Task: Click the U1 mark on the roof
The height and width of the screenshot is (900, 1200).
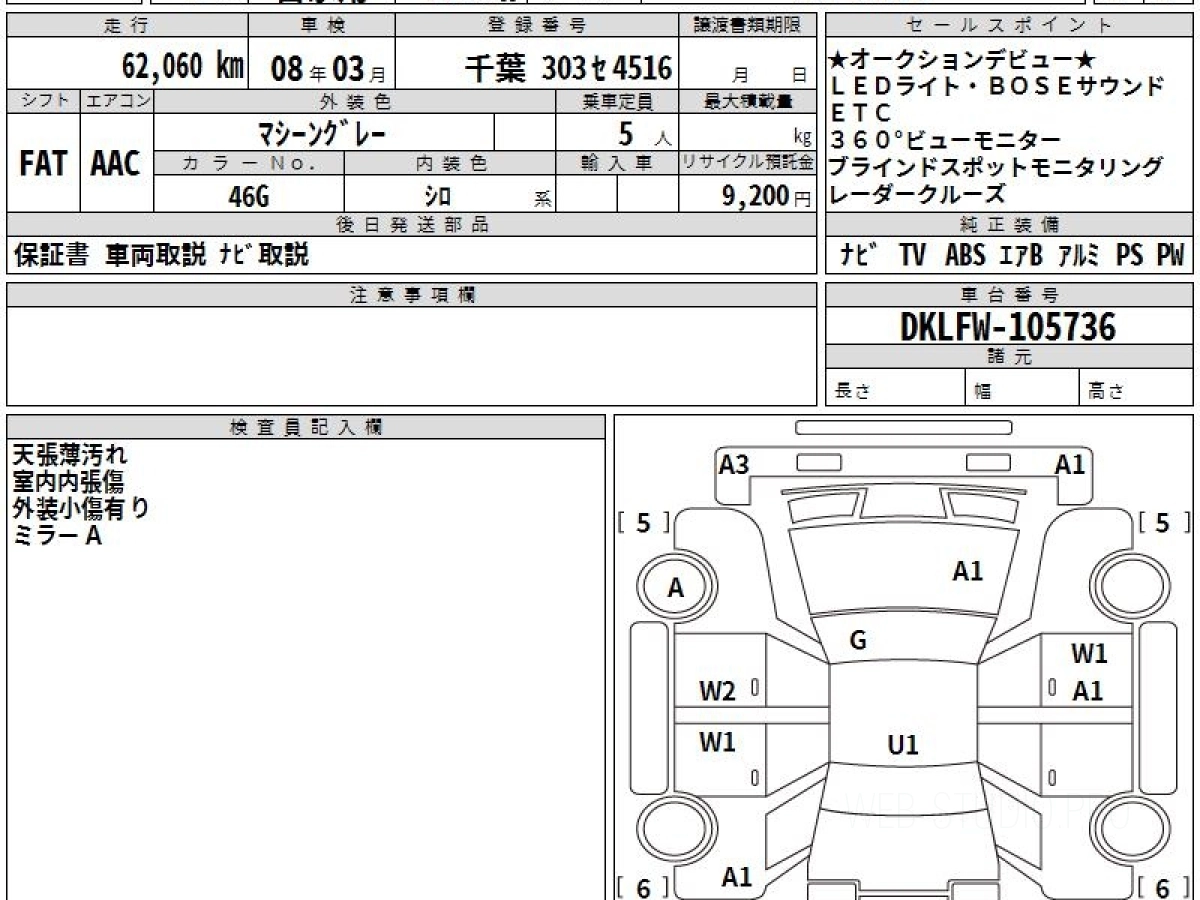Action: tap(902, 745)
